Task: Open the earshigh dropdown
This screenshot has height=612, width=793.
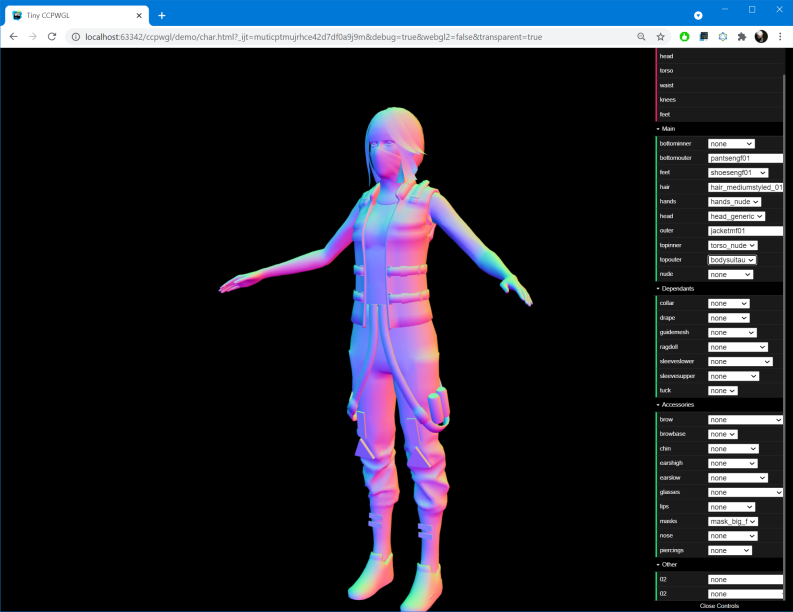Action: coord(733,463)
